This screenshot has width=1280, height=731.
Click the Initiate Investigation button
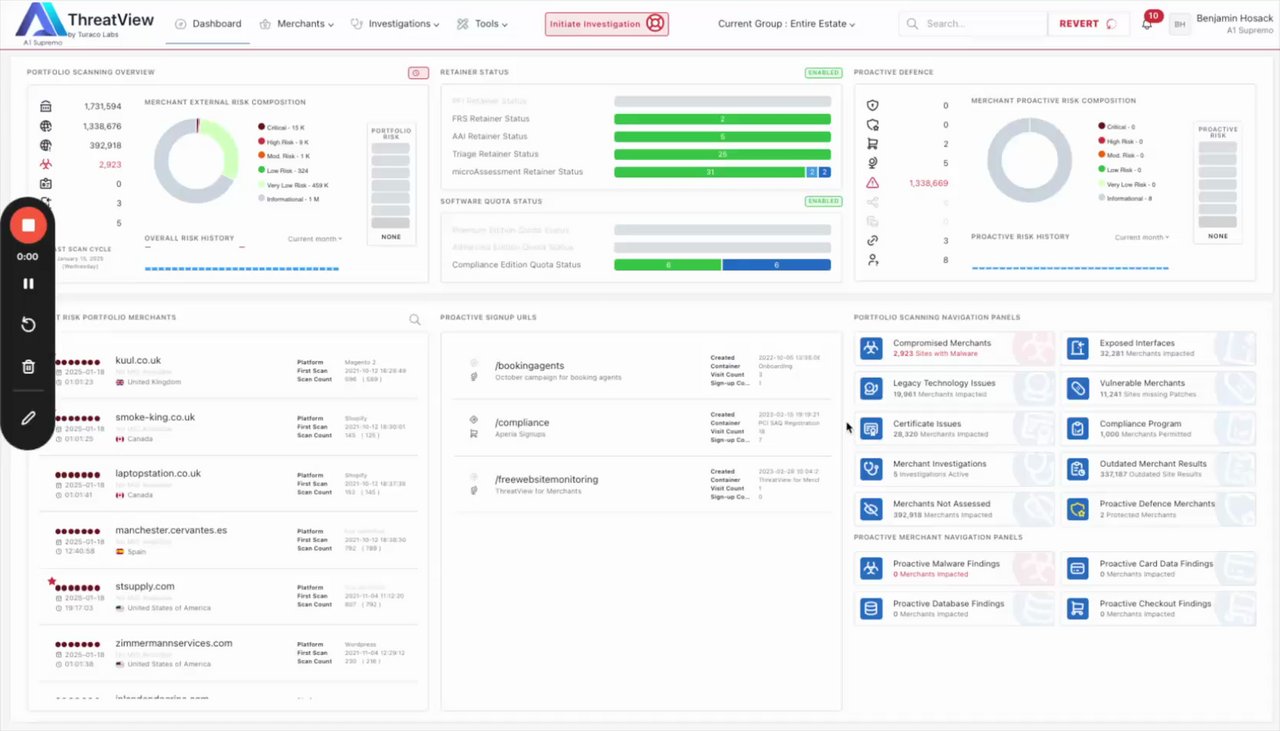(607, 24)
